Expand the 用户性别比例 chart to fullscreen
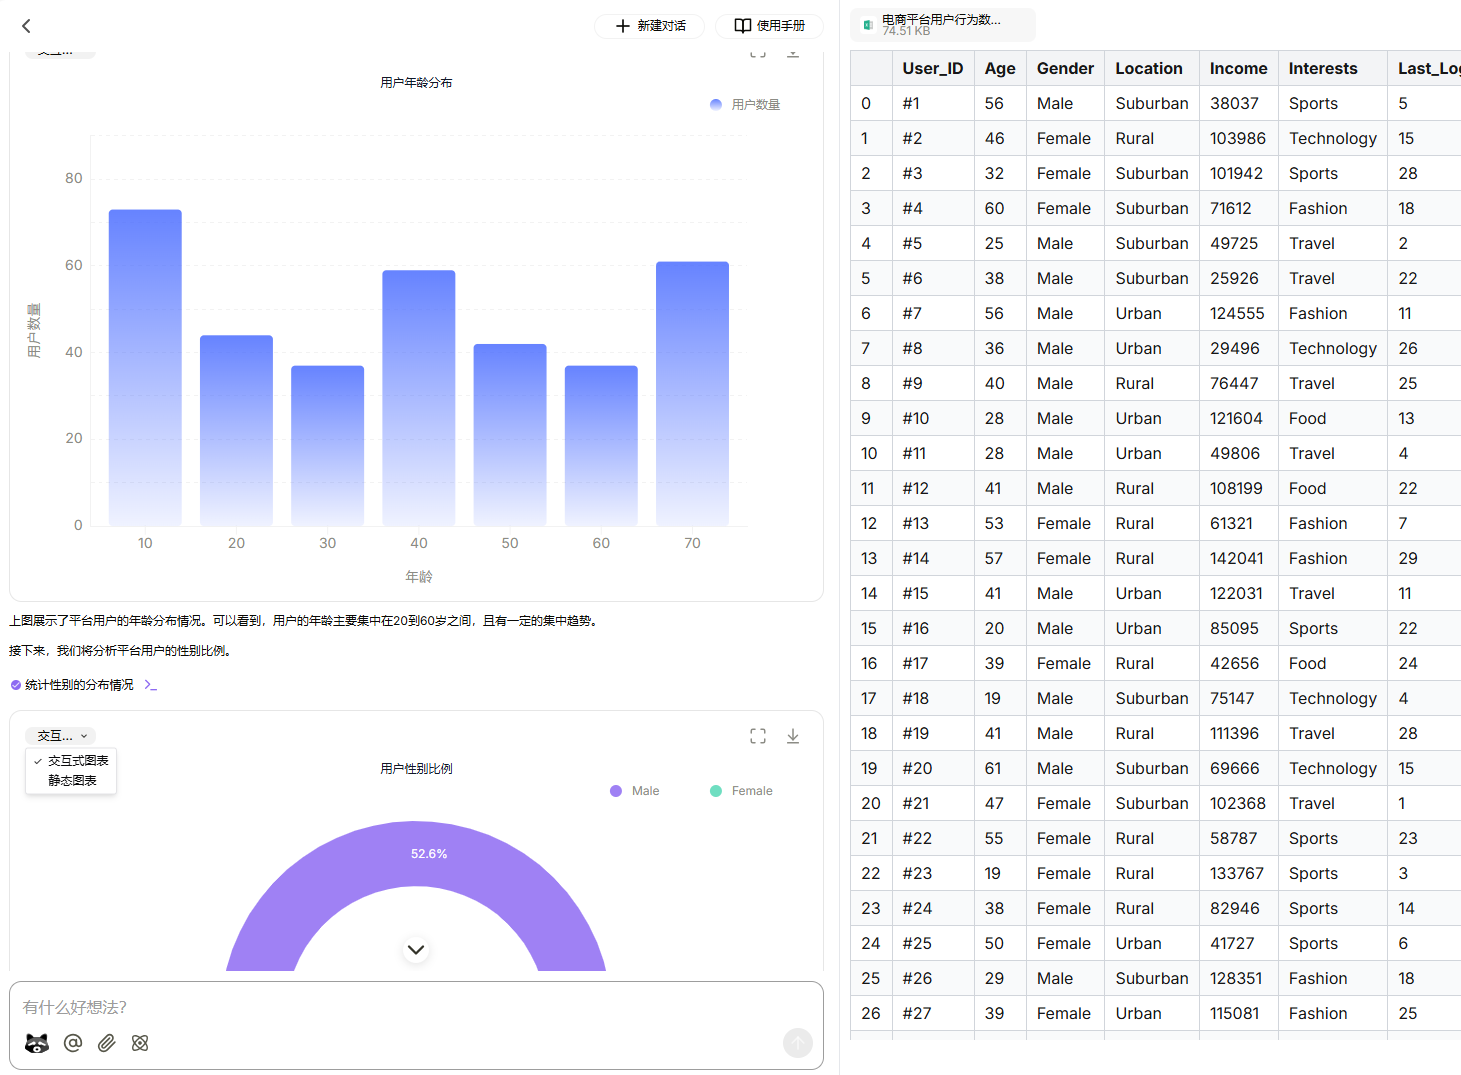The image size is (1461, 1075). click(758, 736)
